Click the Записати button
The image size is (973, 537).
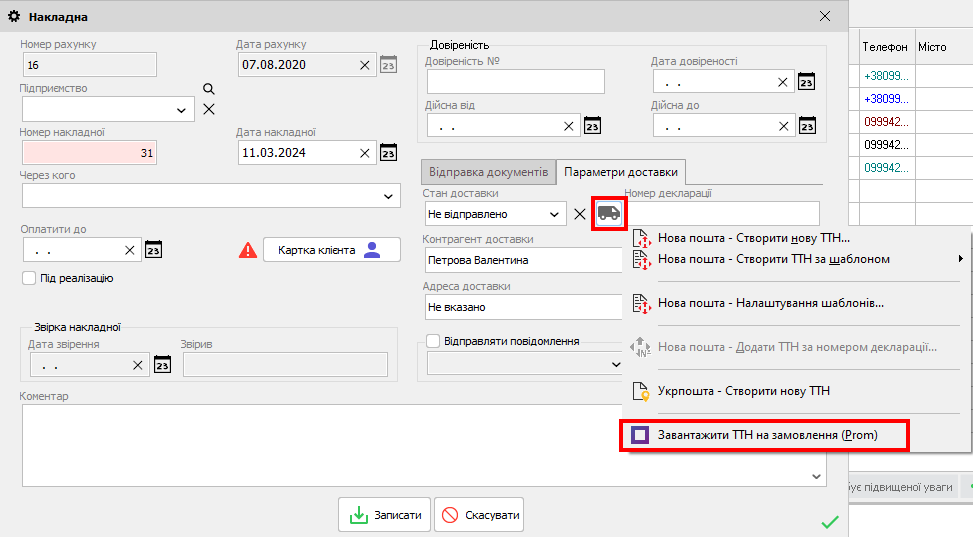[386, 516]
